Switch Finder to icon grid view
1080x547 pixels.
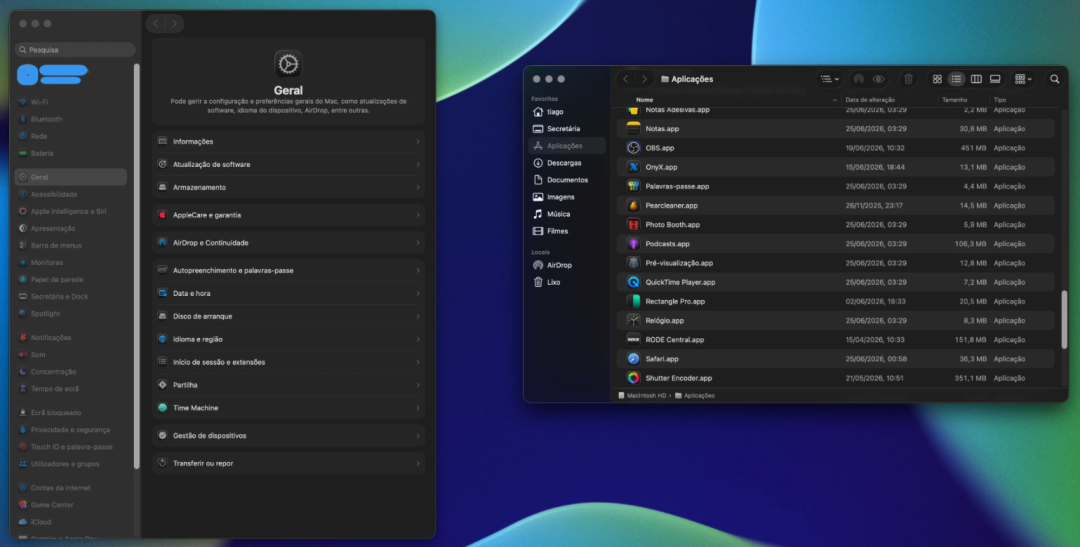pos(937,79)
